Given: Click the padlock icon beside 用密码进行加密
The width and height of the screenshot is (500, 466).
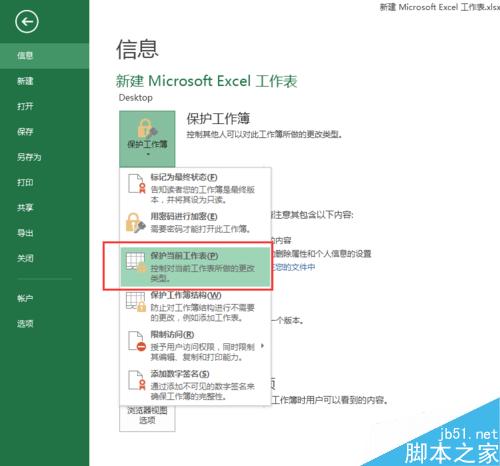Looking at the screenshot, I should click(x=135, y=223).
